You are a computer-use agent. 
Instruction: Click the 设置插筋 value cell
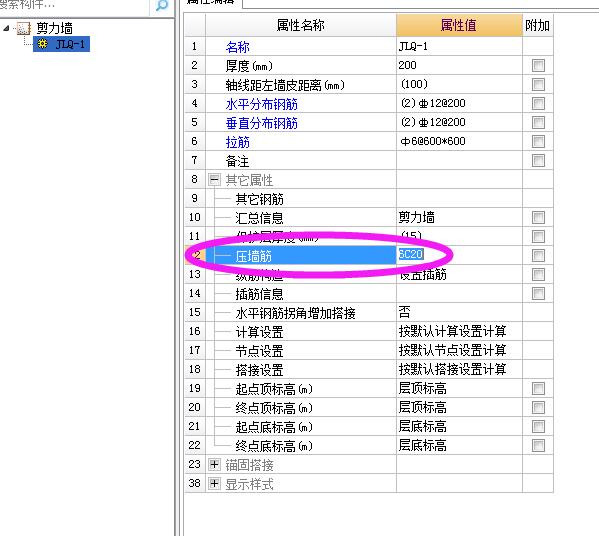pyautogui.click(x=459, y=274)
